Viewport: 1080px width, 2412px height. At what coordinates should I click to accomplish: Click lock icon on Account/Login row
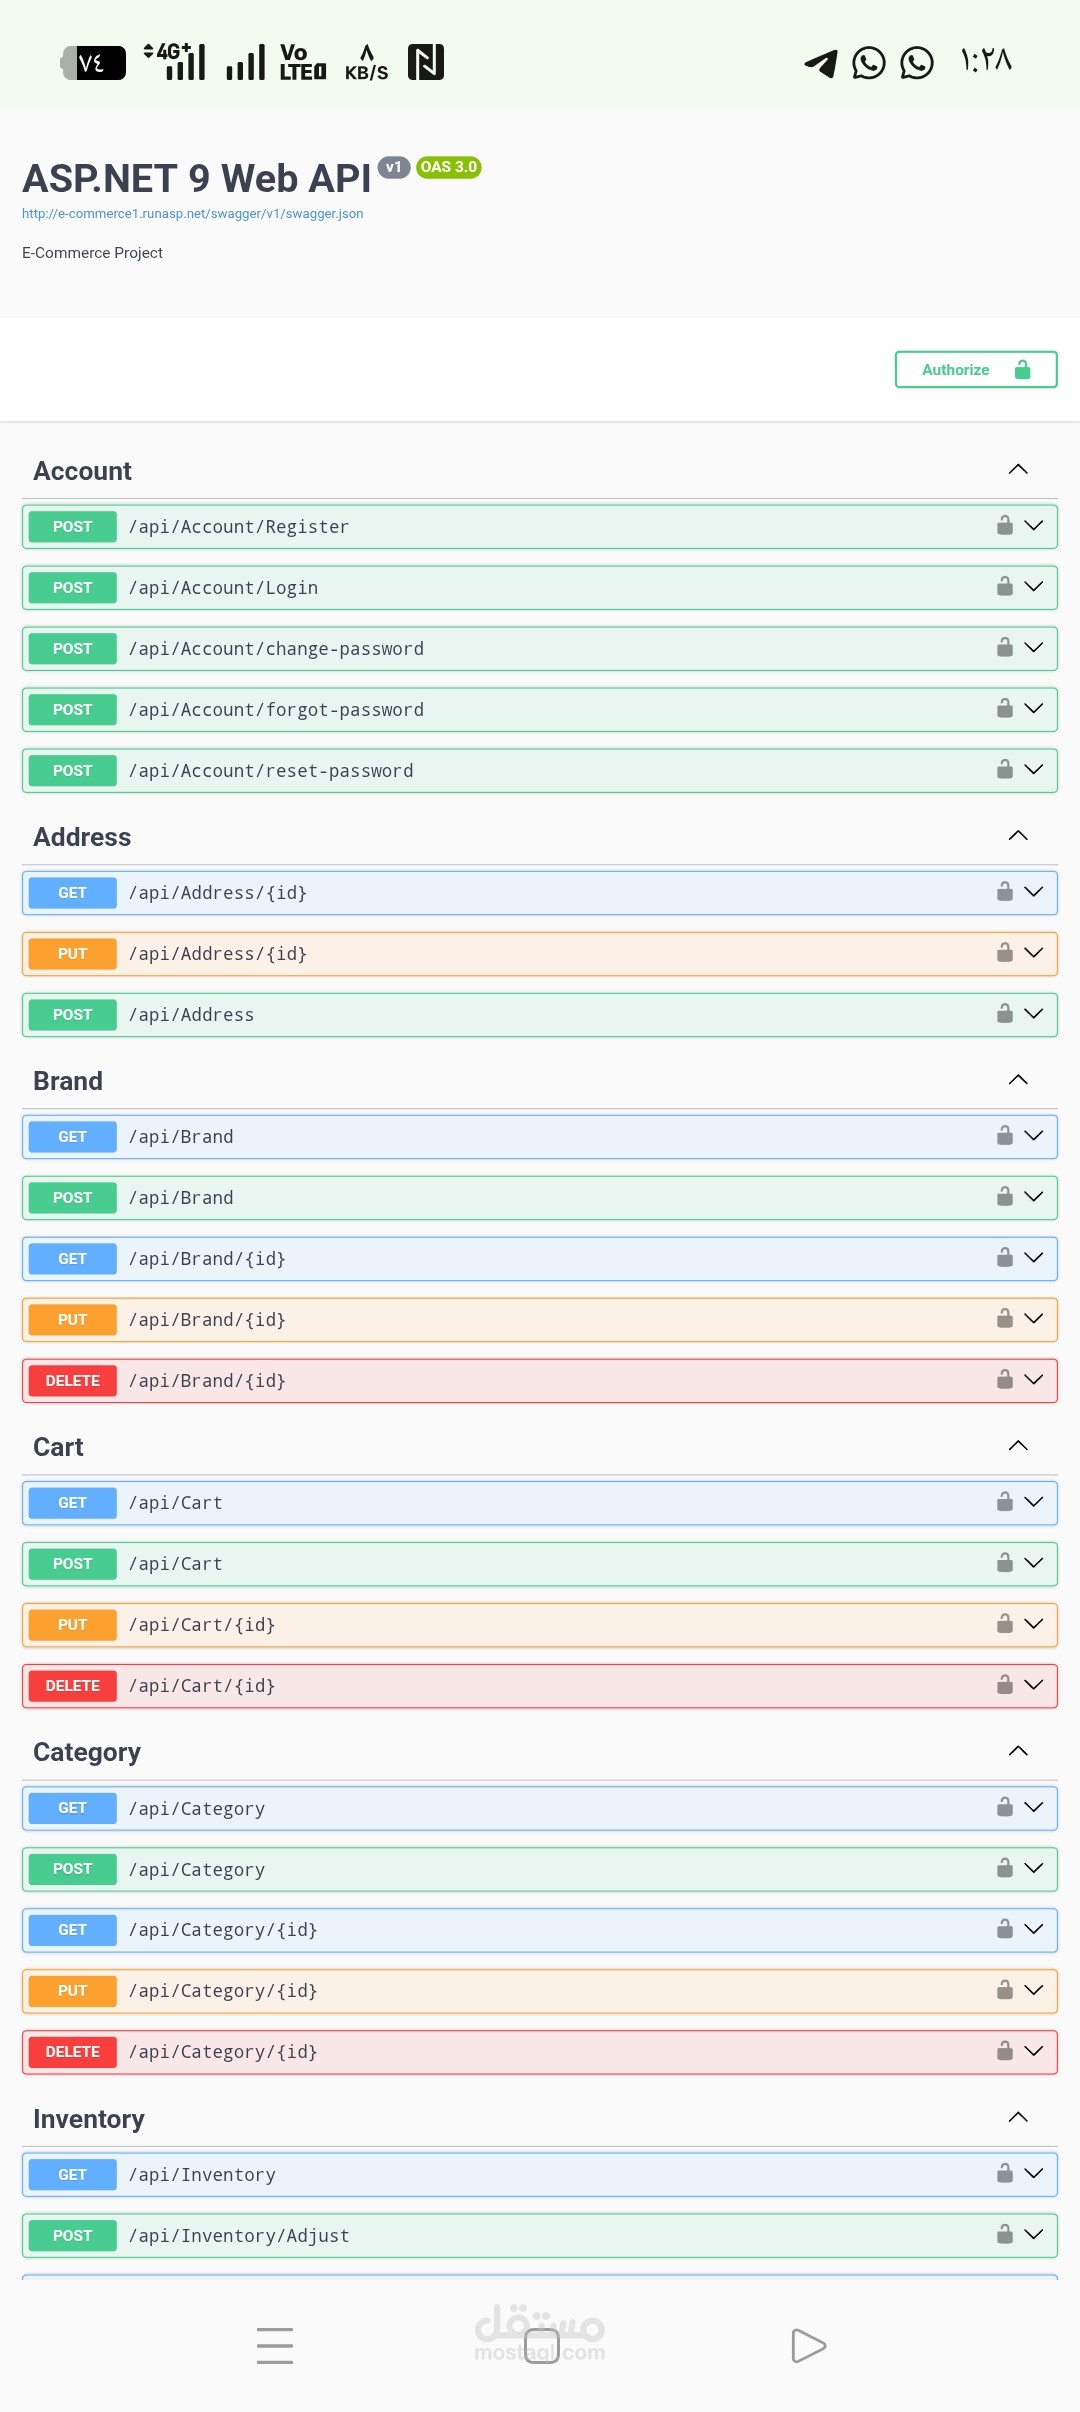coord(1005,586)
